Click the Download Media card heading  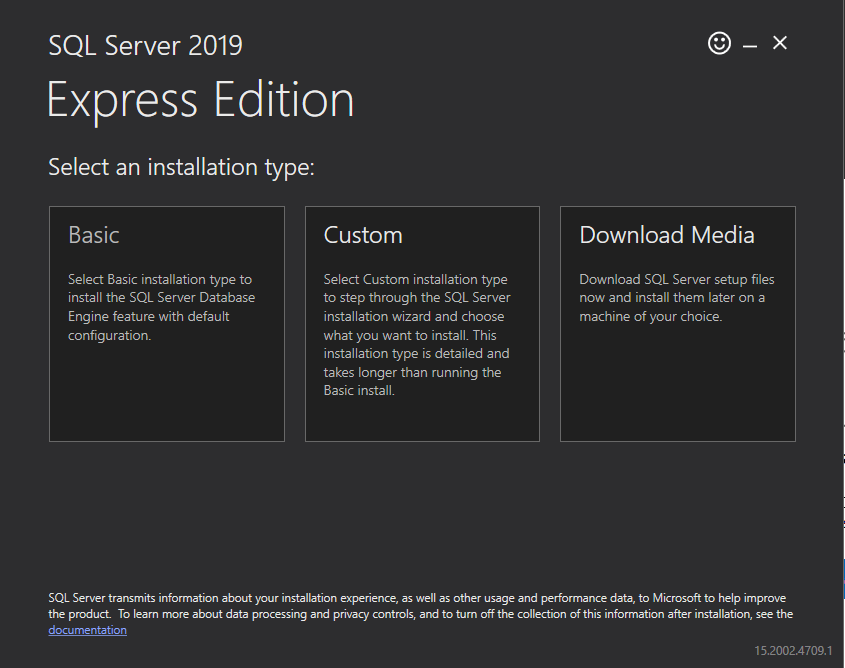666,235
